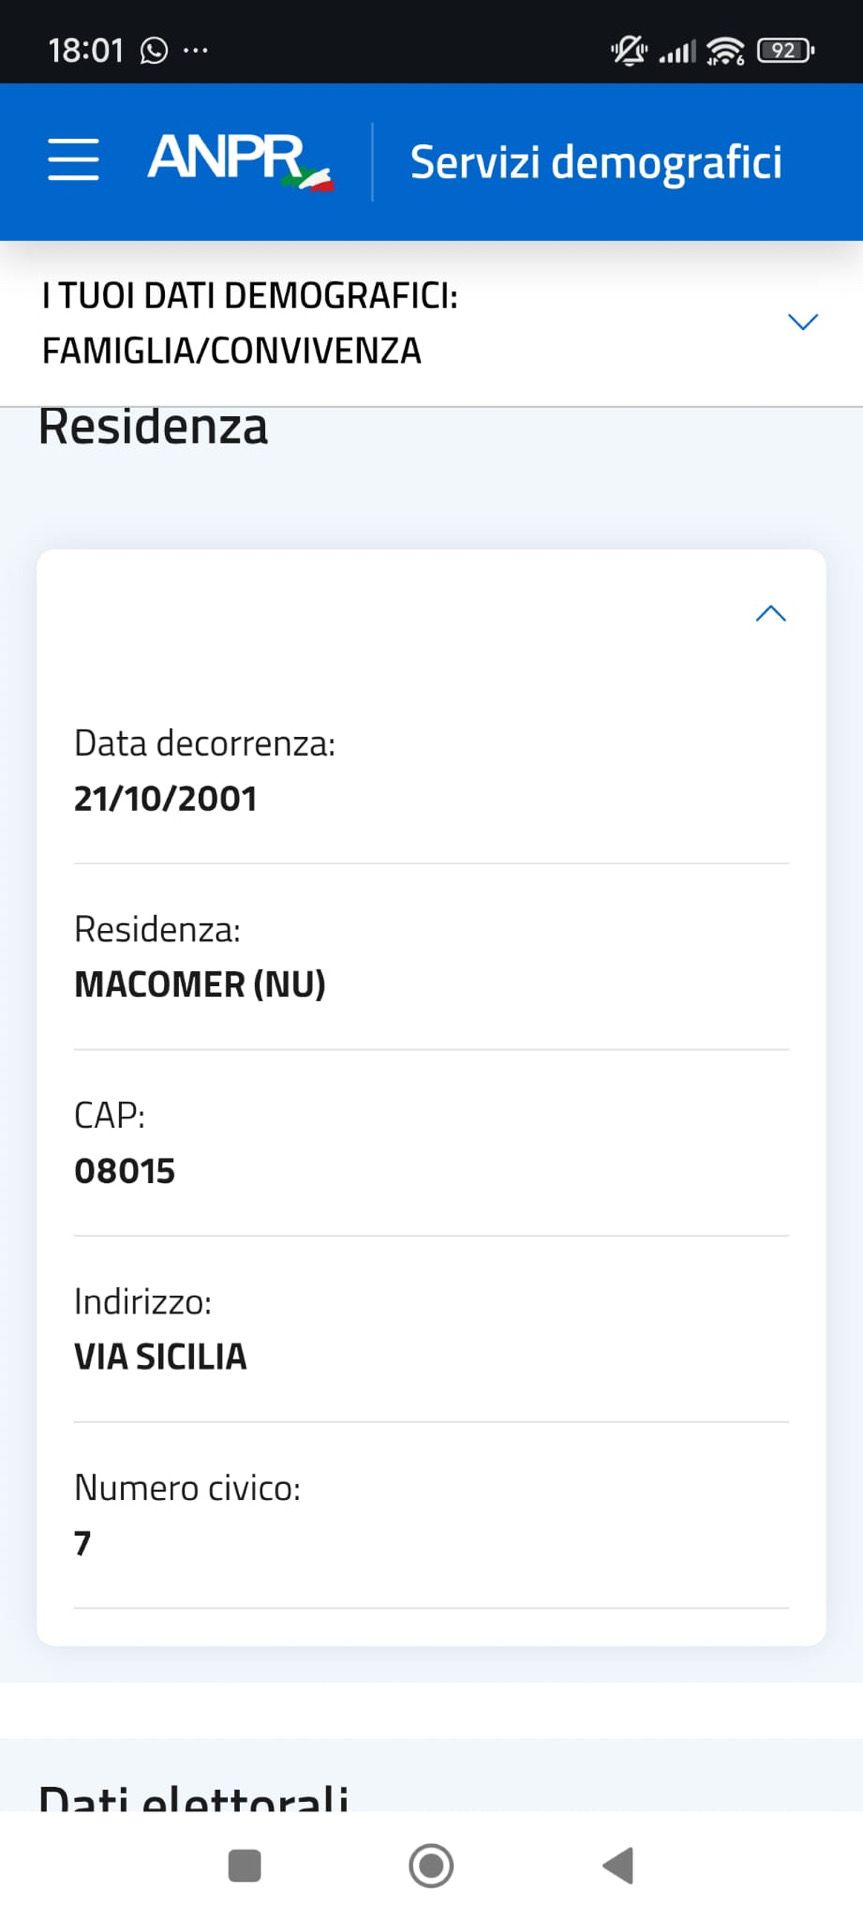Tap the notification overflow dots
The image size is (863, 1920).
point(196,50)
